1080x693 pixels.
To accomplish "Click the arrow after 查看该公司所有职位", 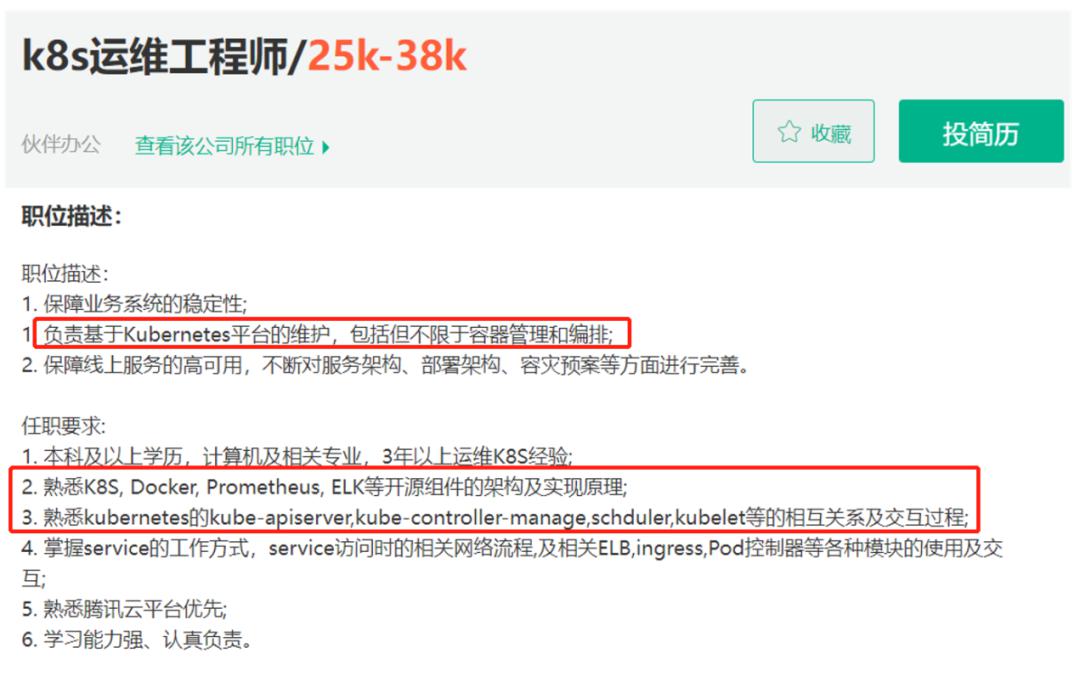I will (x=326, y=147).
